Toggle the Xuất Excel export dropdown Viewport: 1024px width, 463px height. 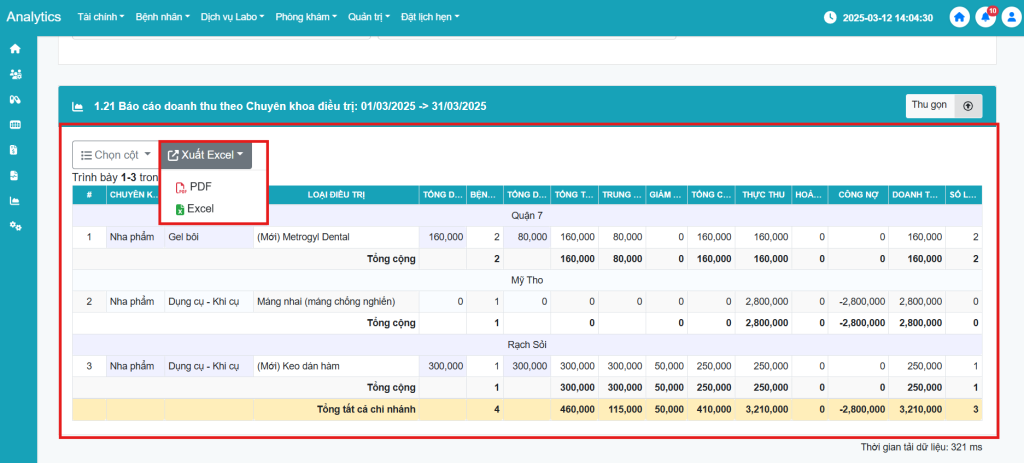(205, 155)
